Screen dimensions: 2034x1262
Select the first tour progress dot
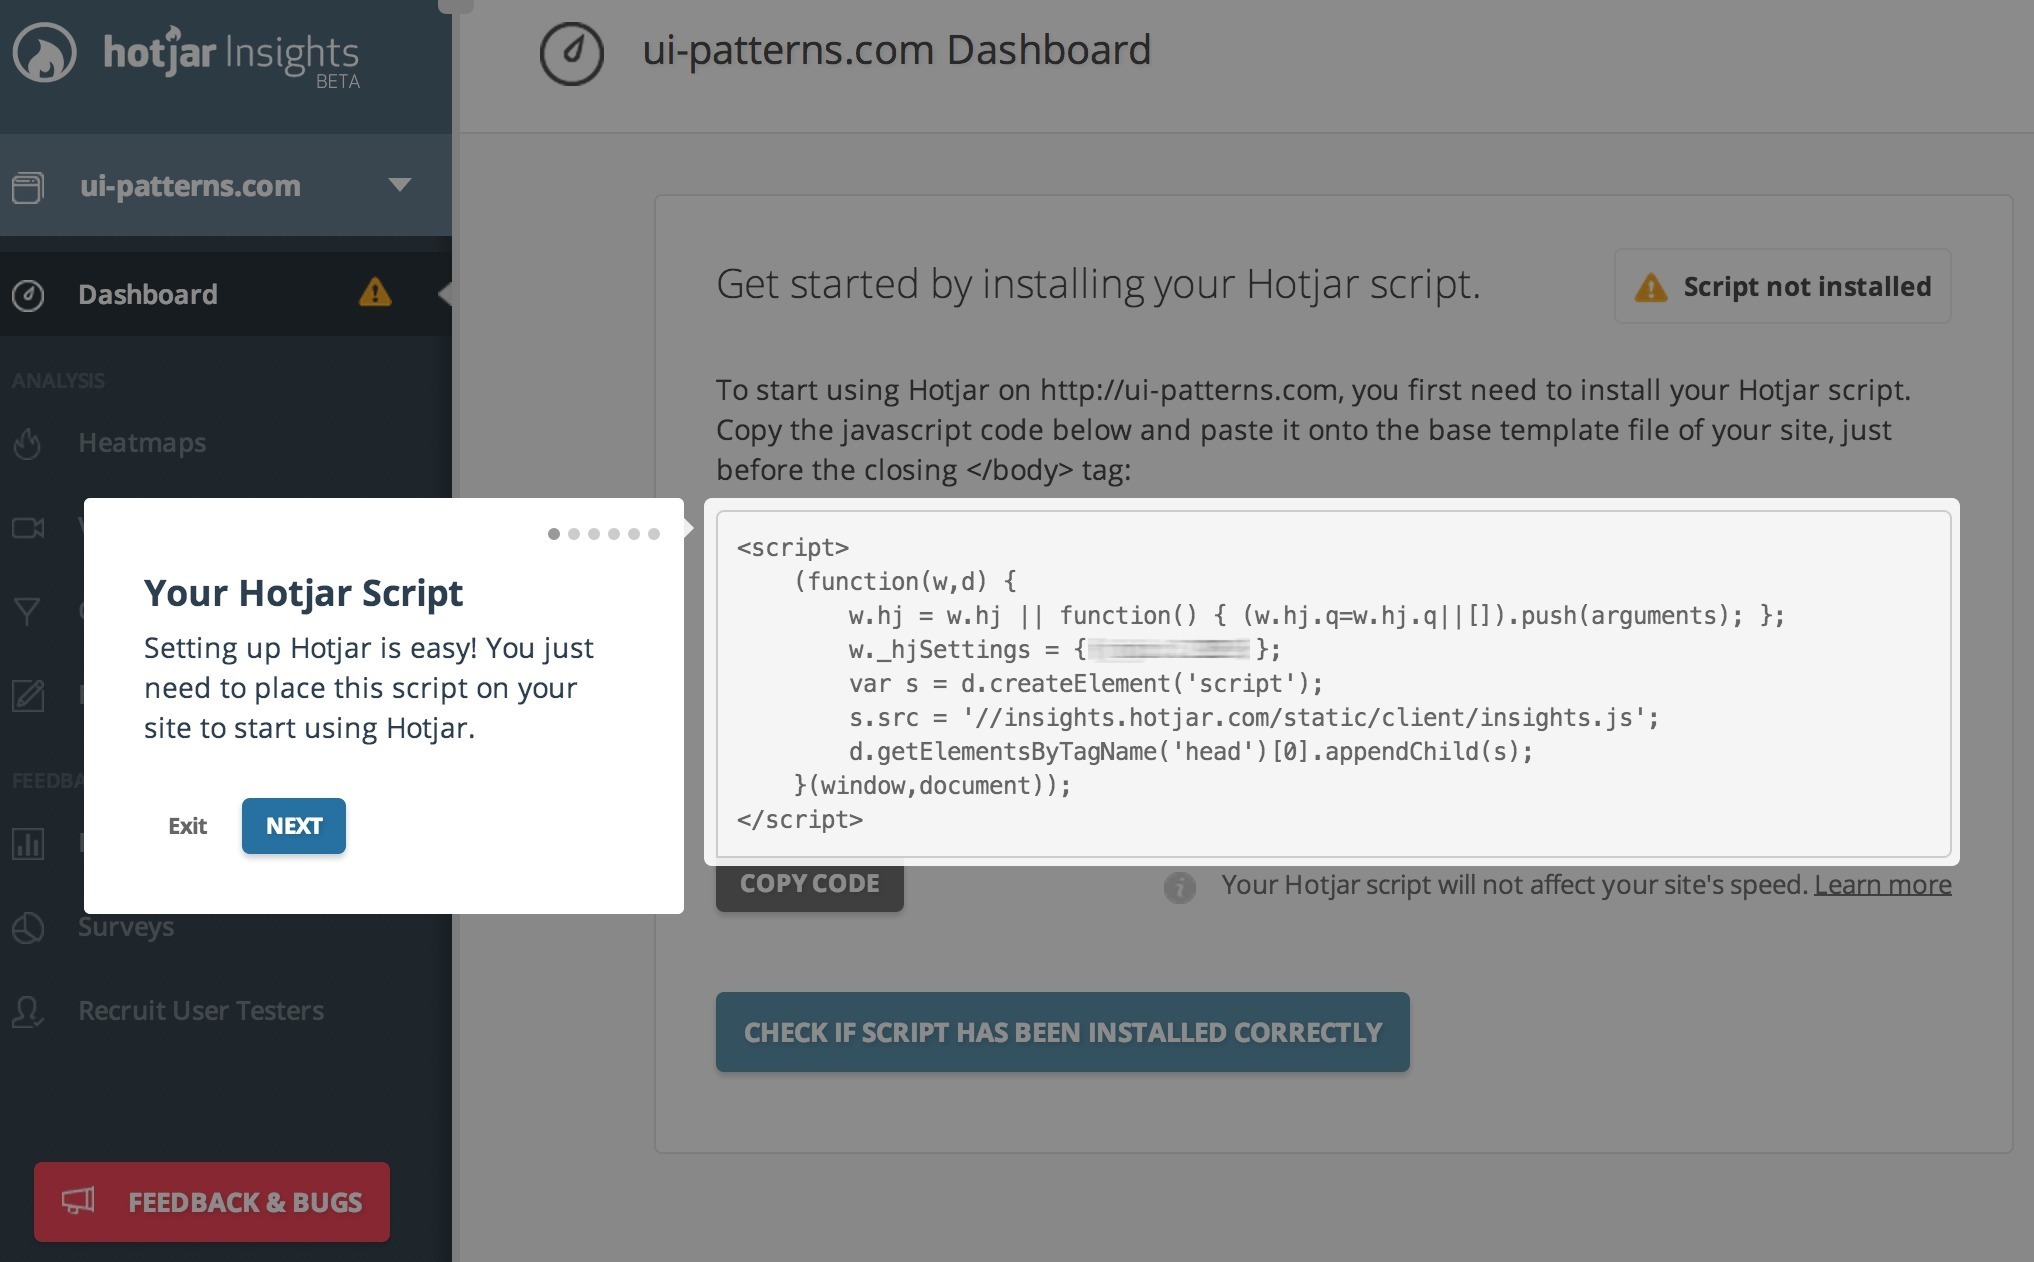click(x=553, y=534)
